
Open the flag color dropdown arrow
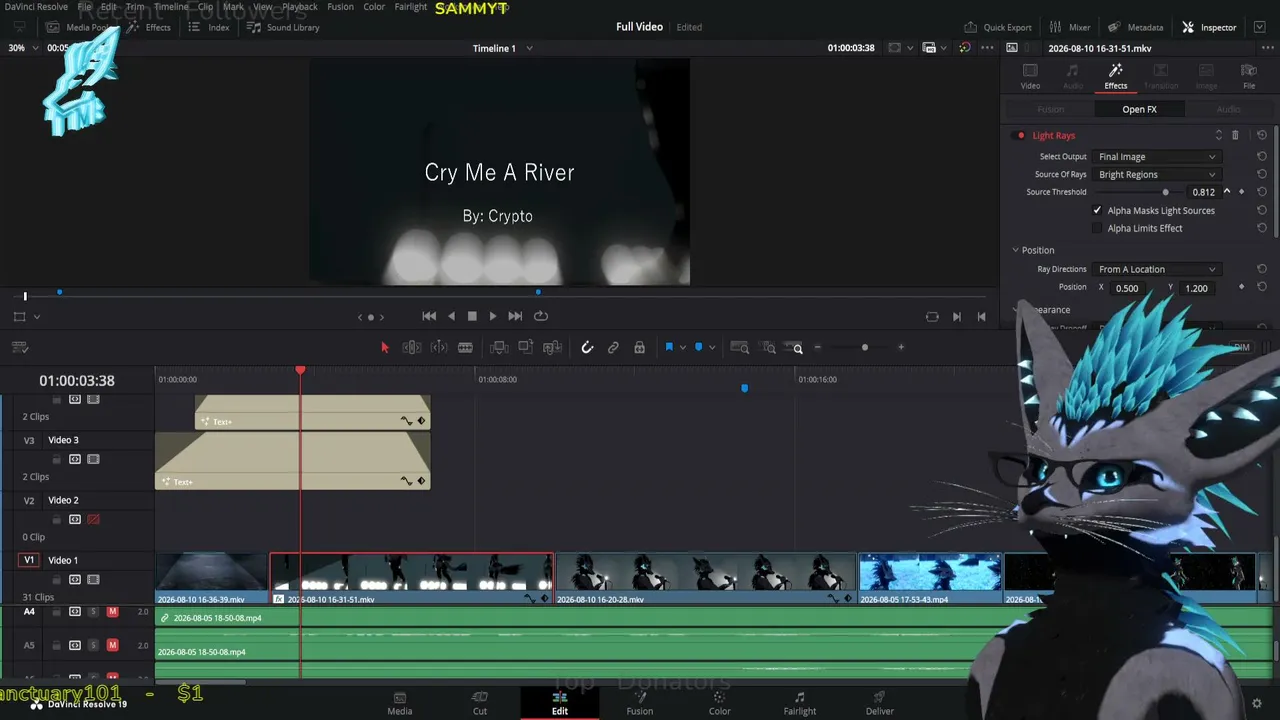pyautogui.click(x=682, y=348)
